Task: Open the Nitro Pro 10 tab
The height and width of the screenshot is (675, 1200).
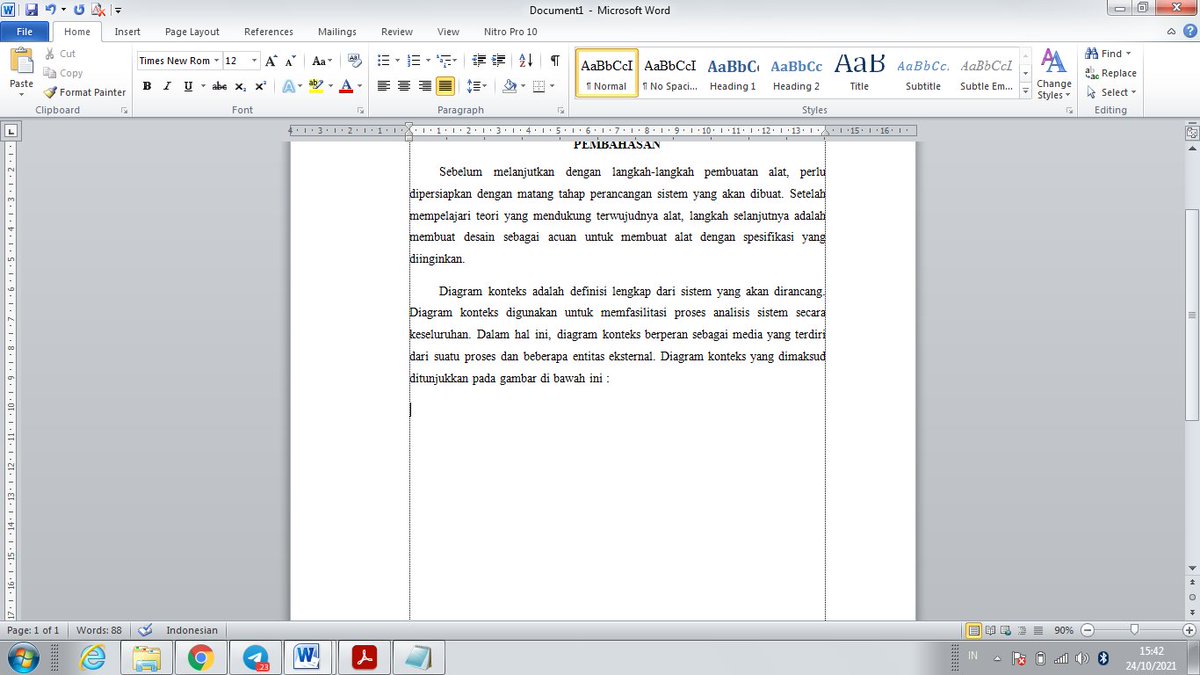Action: (510, 31)
